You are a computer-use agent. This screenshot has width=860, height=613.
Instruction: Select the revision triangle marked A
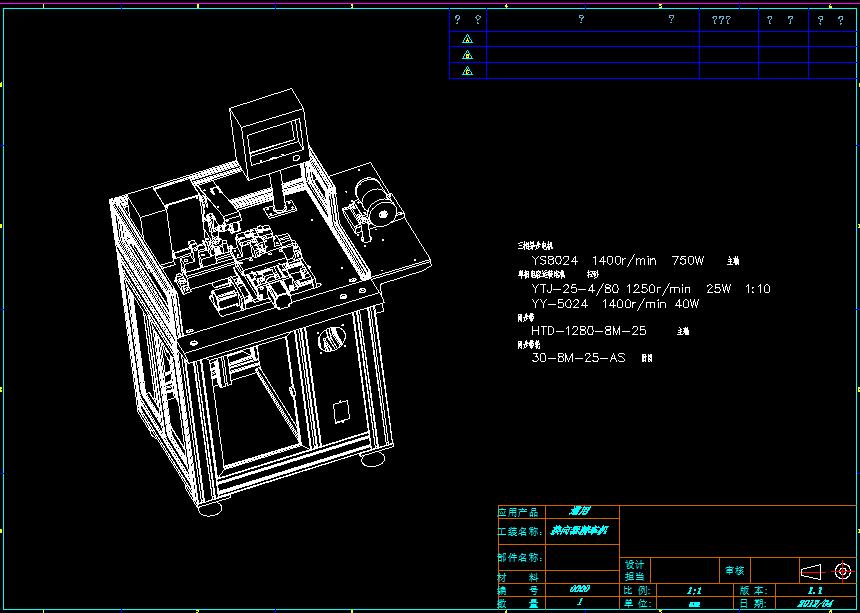point(467,39)
